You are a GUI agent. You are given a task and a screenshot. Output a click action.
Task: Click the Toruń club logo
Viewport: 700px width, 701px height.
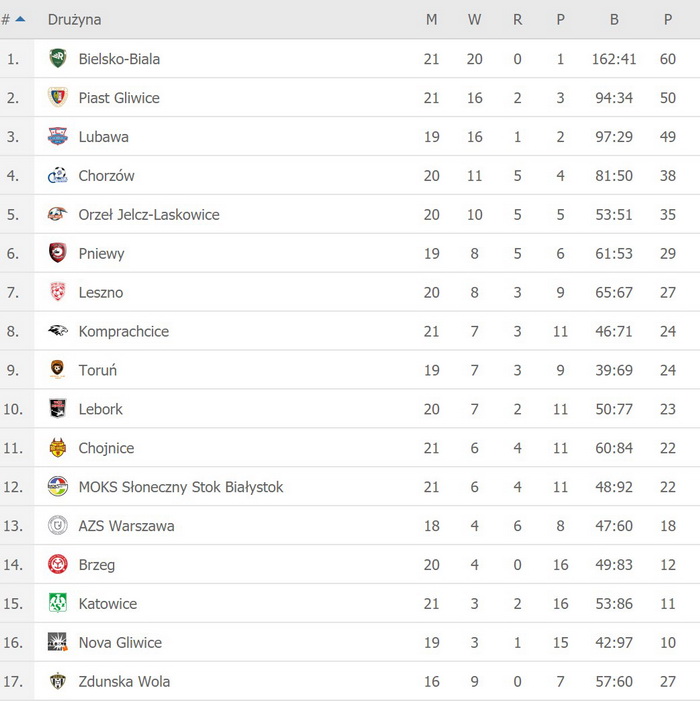(x=58, y=370)
